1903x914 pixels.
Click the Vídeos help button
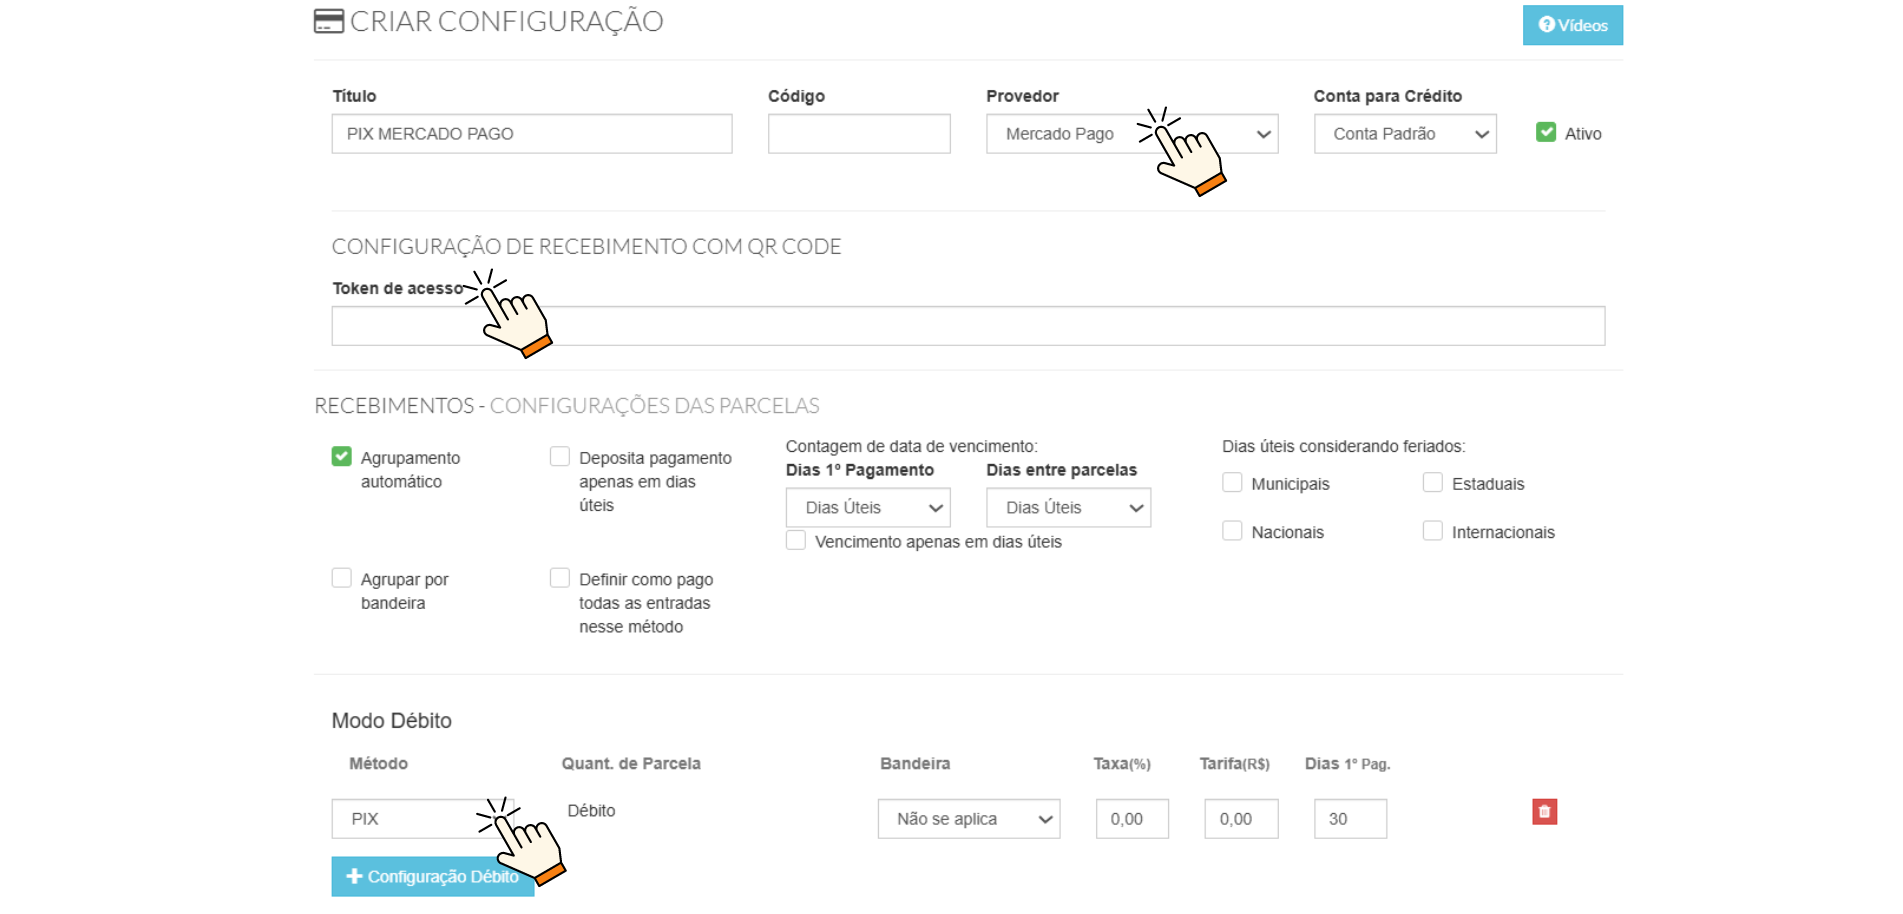tap(1572, 25)
